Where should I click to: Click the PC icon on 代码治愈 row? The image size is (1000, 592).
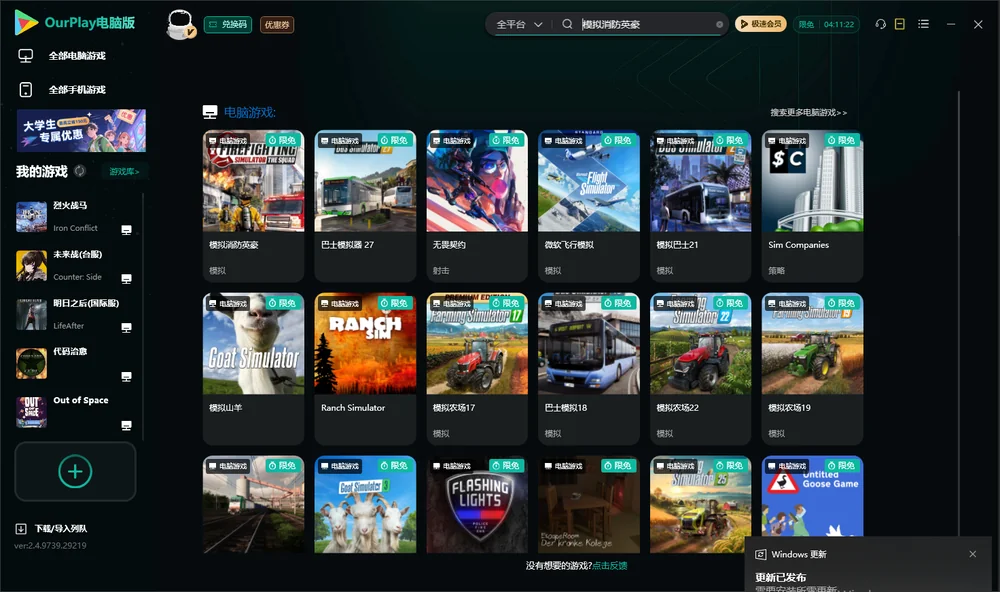pyautogui.click(x=126, y=377)
